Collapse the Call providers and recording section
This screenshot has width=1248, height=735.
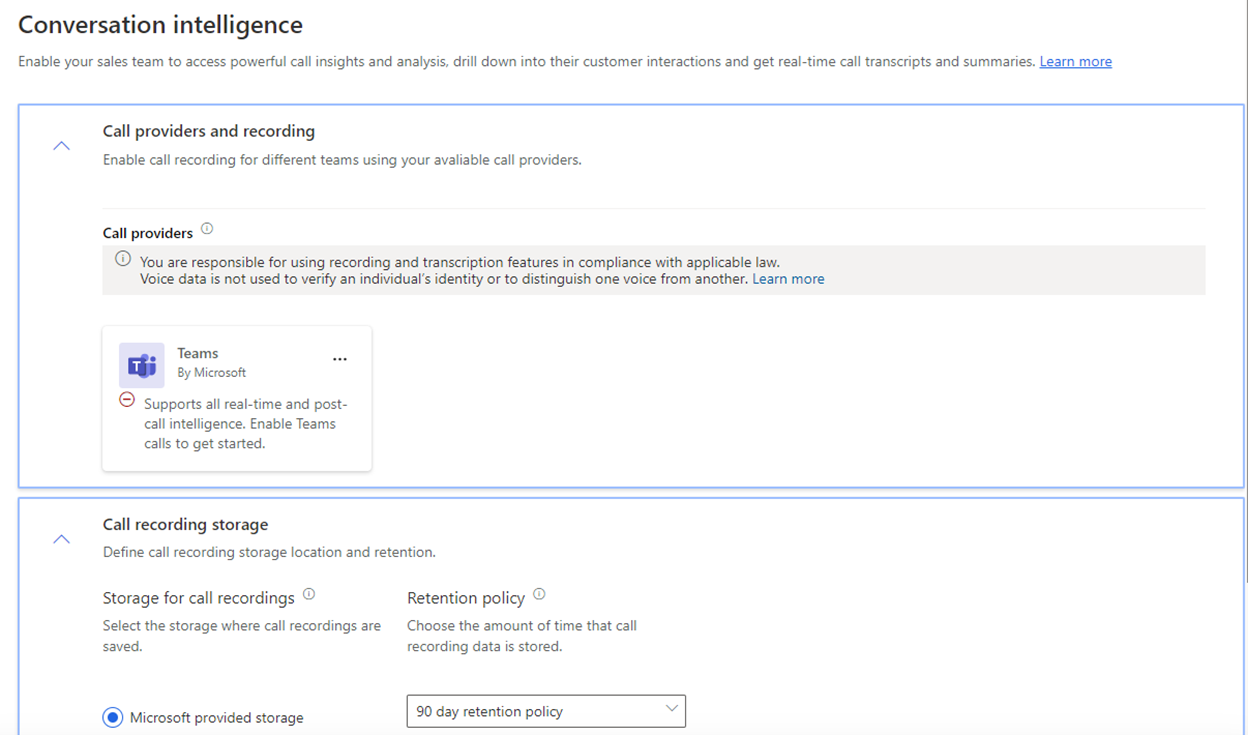coord(62,145)
